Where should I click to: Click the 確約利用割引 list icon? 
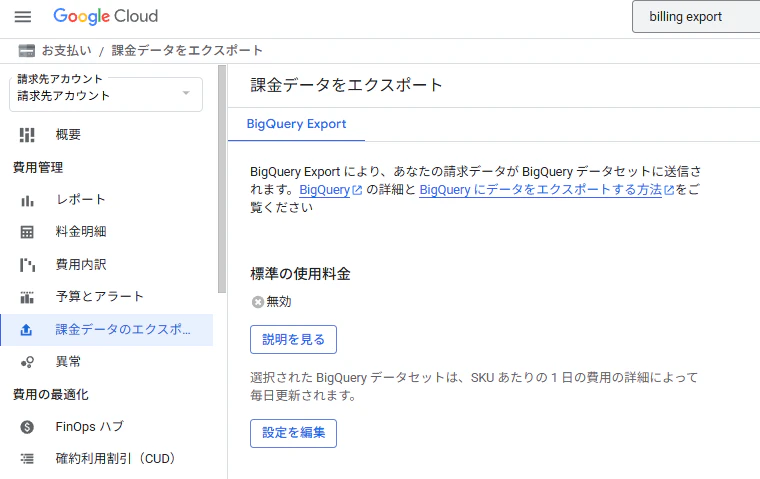click(x=27, y=459)
